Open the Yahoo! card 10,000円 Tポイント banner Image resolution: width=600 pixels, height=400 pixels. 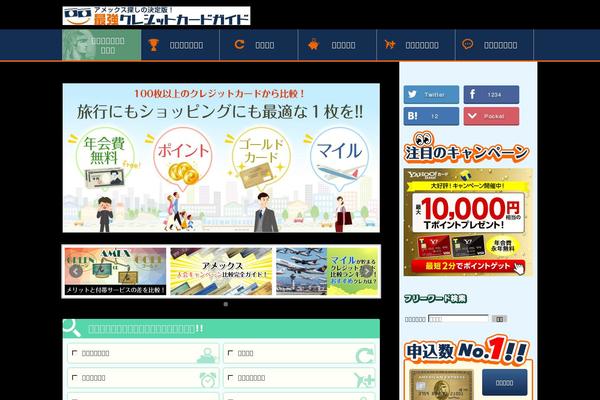[x=468, y=222]
